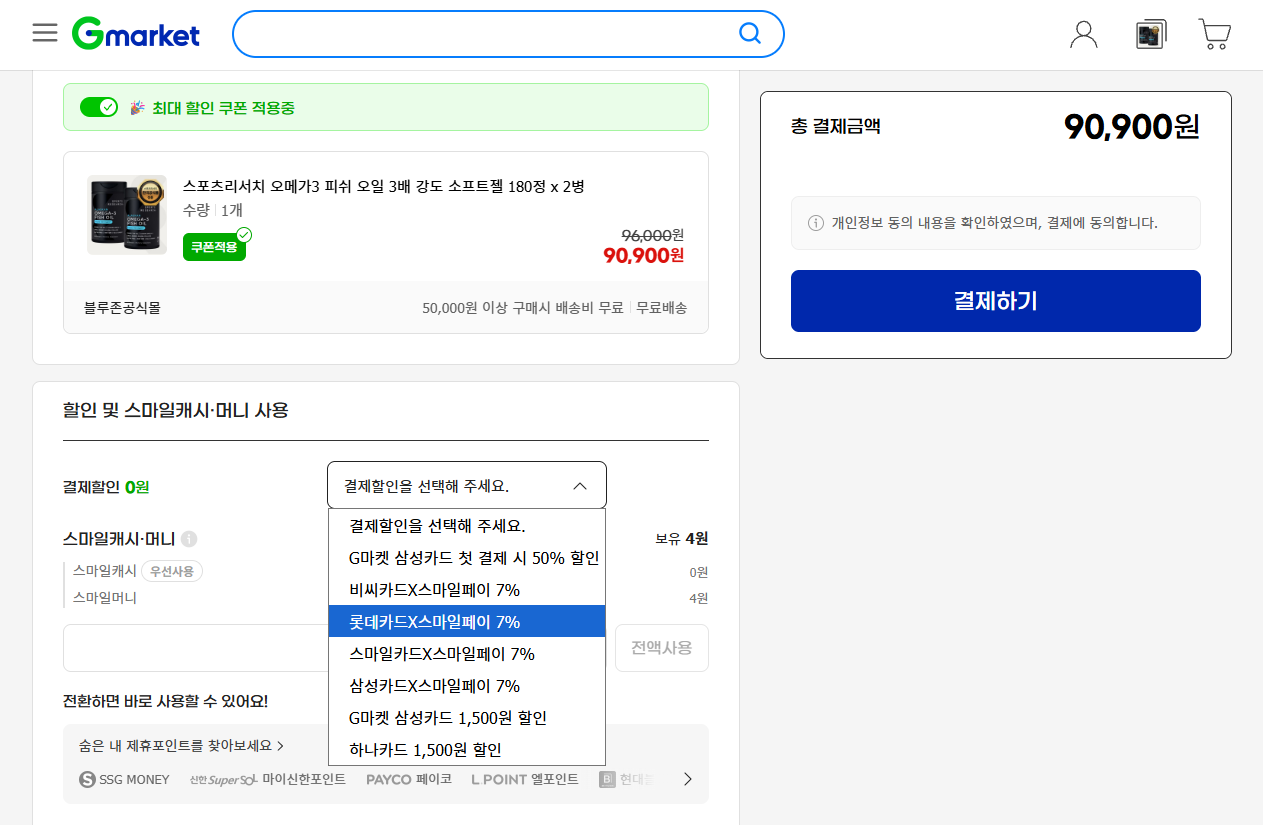Select the highlighted 롯데카드X스마일페이 7% option
The width and height of the screenshot is (1263, 825).
[432, 621]
